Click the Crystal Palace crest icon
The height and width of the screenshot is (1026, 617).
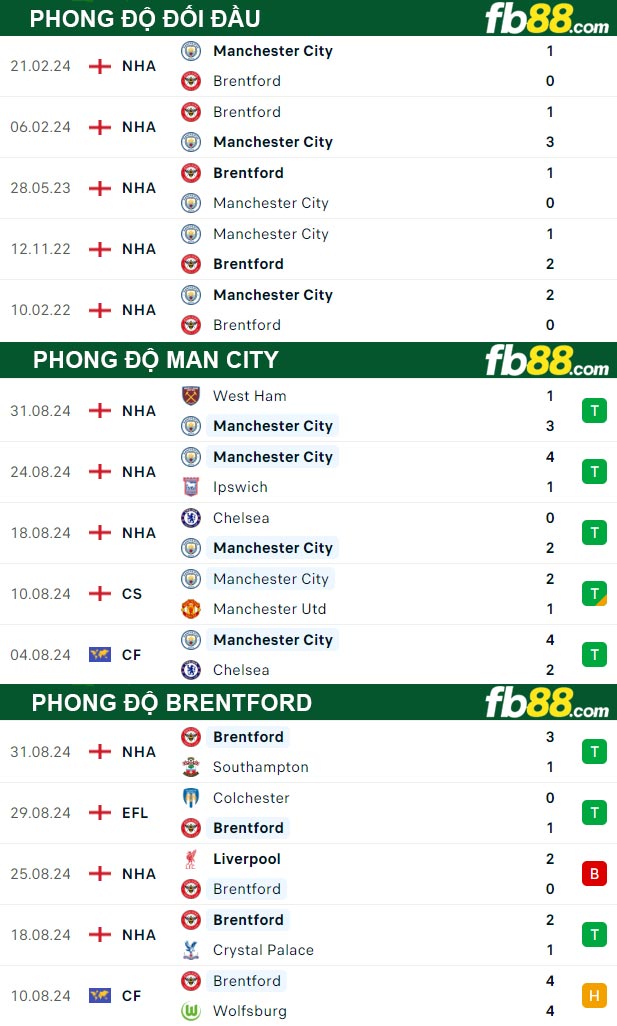point(191,950)
